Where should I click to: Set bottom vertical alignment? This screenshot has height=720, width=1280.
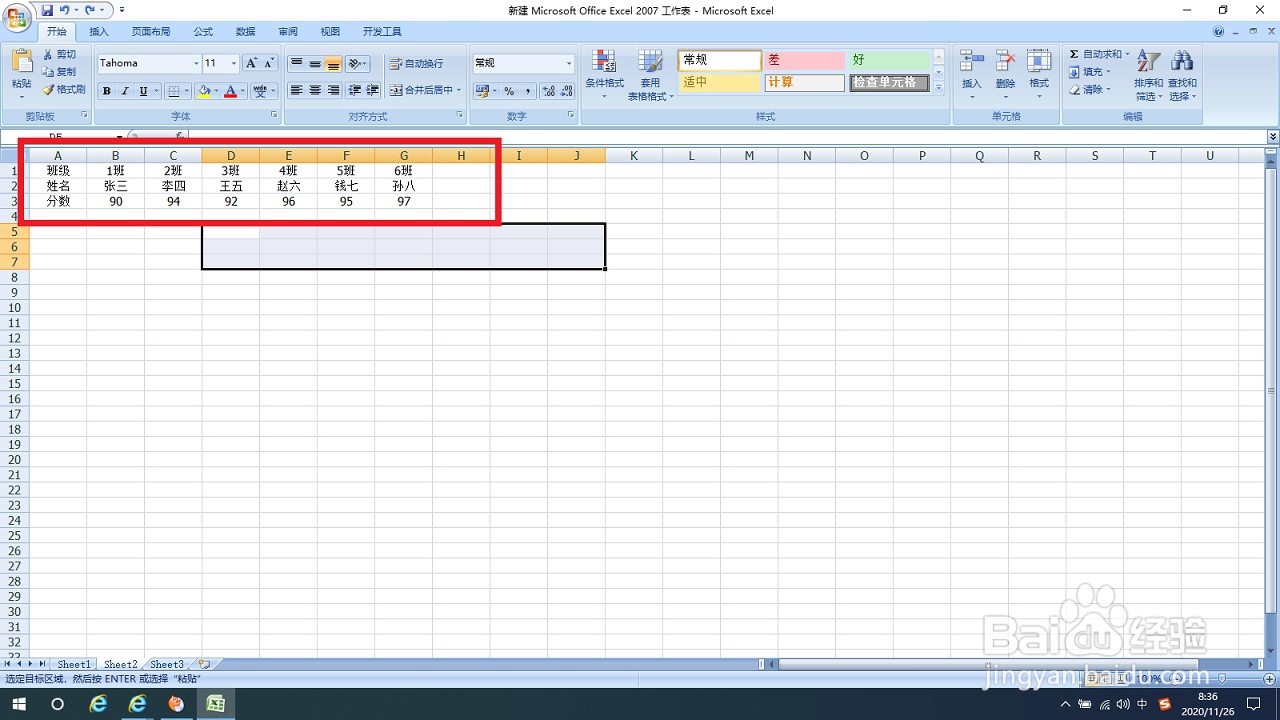(333, 63)
